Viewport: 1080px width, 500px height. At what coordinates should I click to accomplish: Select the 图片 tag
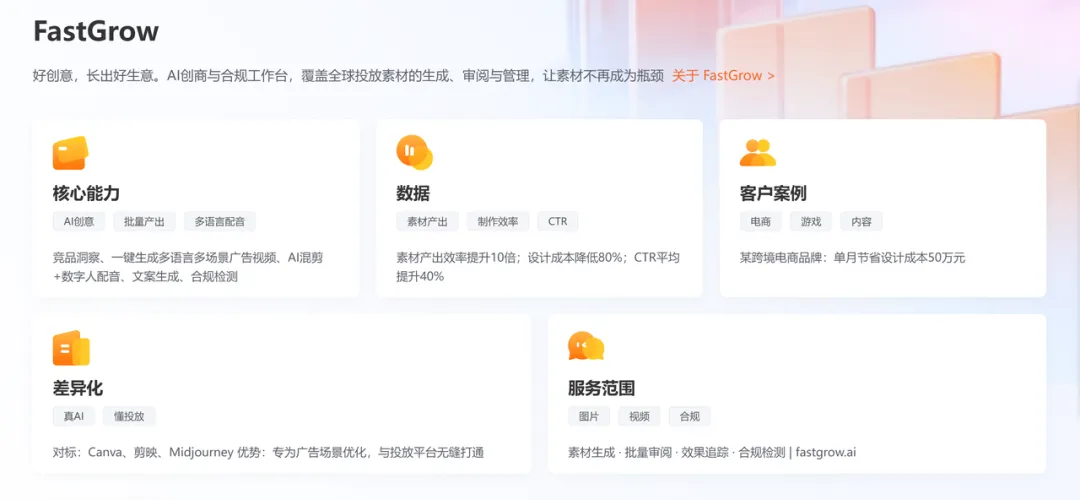click(x=589, y=416)
